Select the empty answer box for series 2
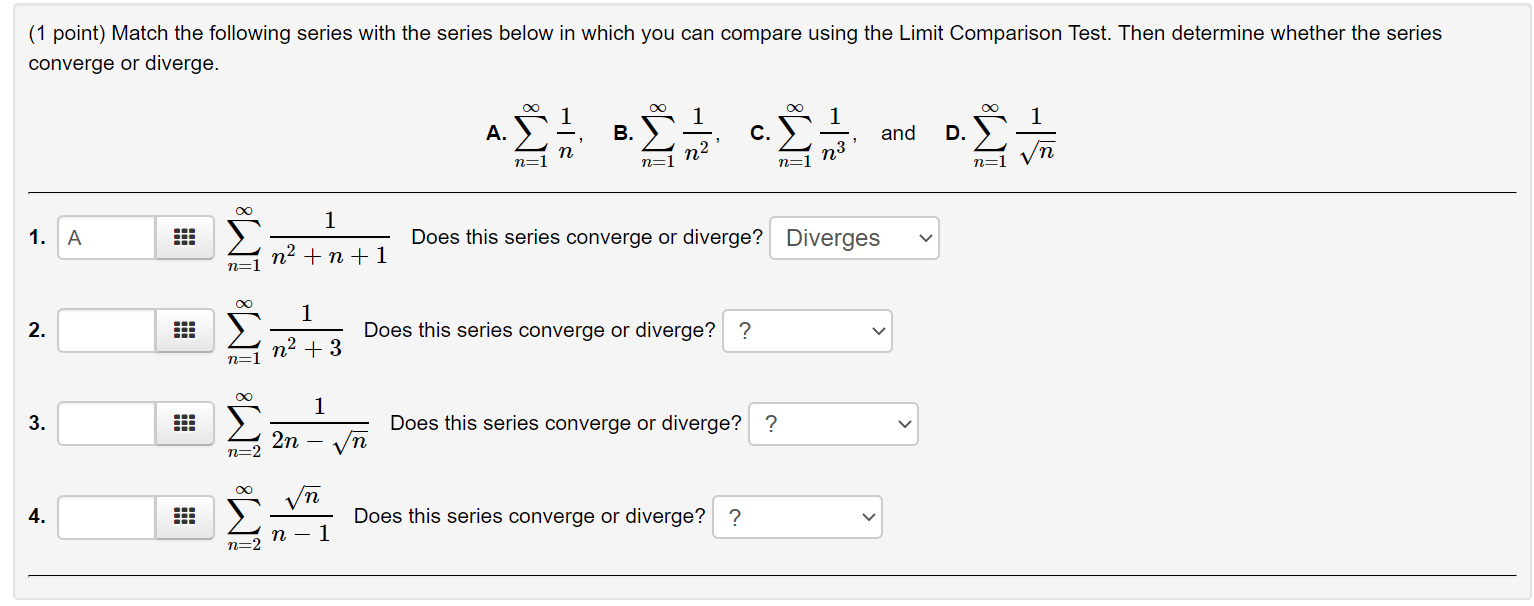This screenshot has height=606, width=1534. 105,330
